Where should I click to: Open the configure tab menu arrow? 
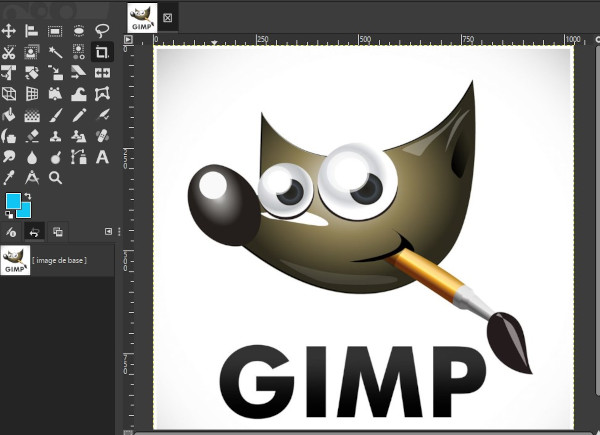point(108,231)
